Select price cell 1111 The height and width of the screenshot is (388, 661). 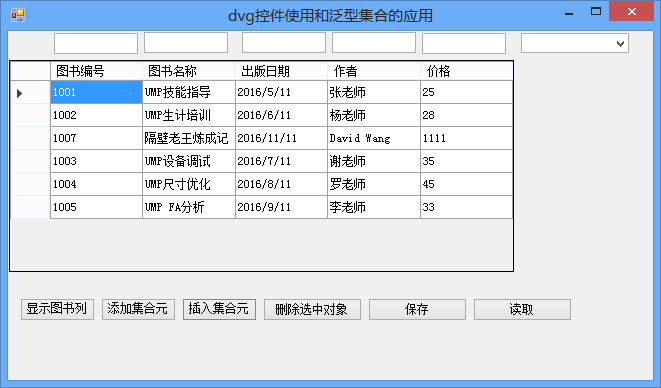tap(467, 138)
